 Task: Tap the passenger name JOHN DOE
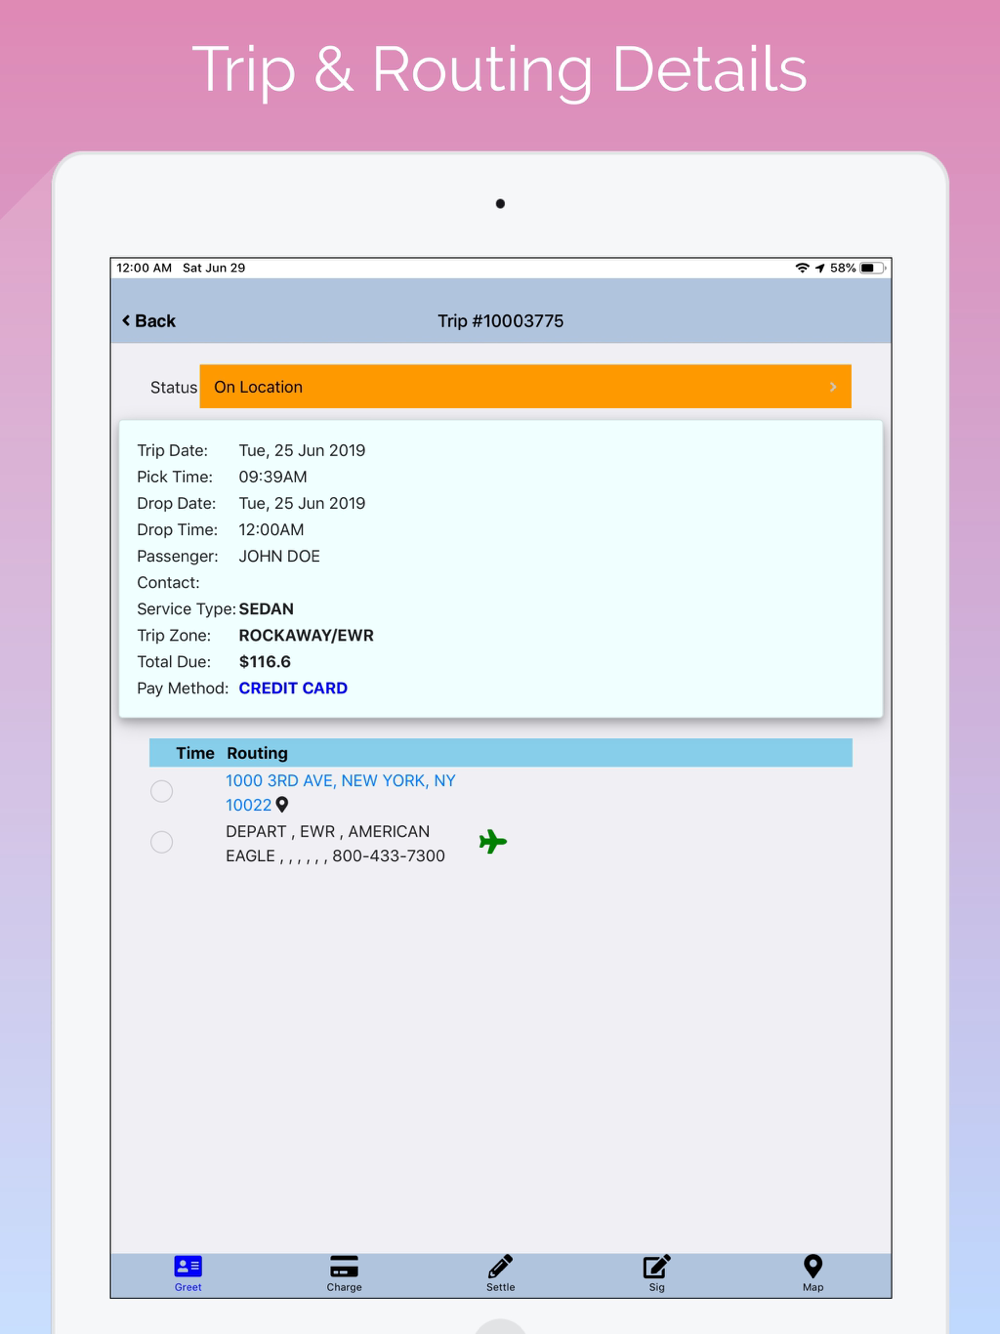pos(279,556)
